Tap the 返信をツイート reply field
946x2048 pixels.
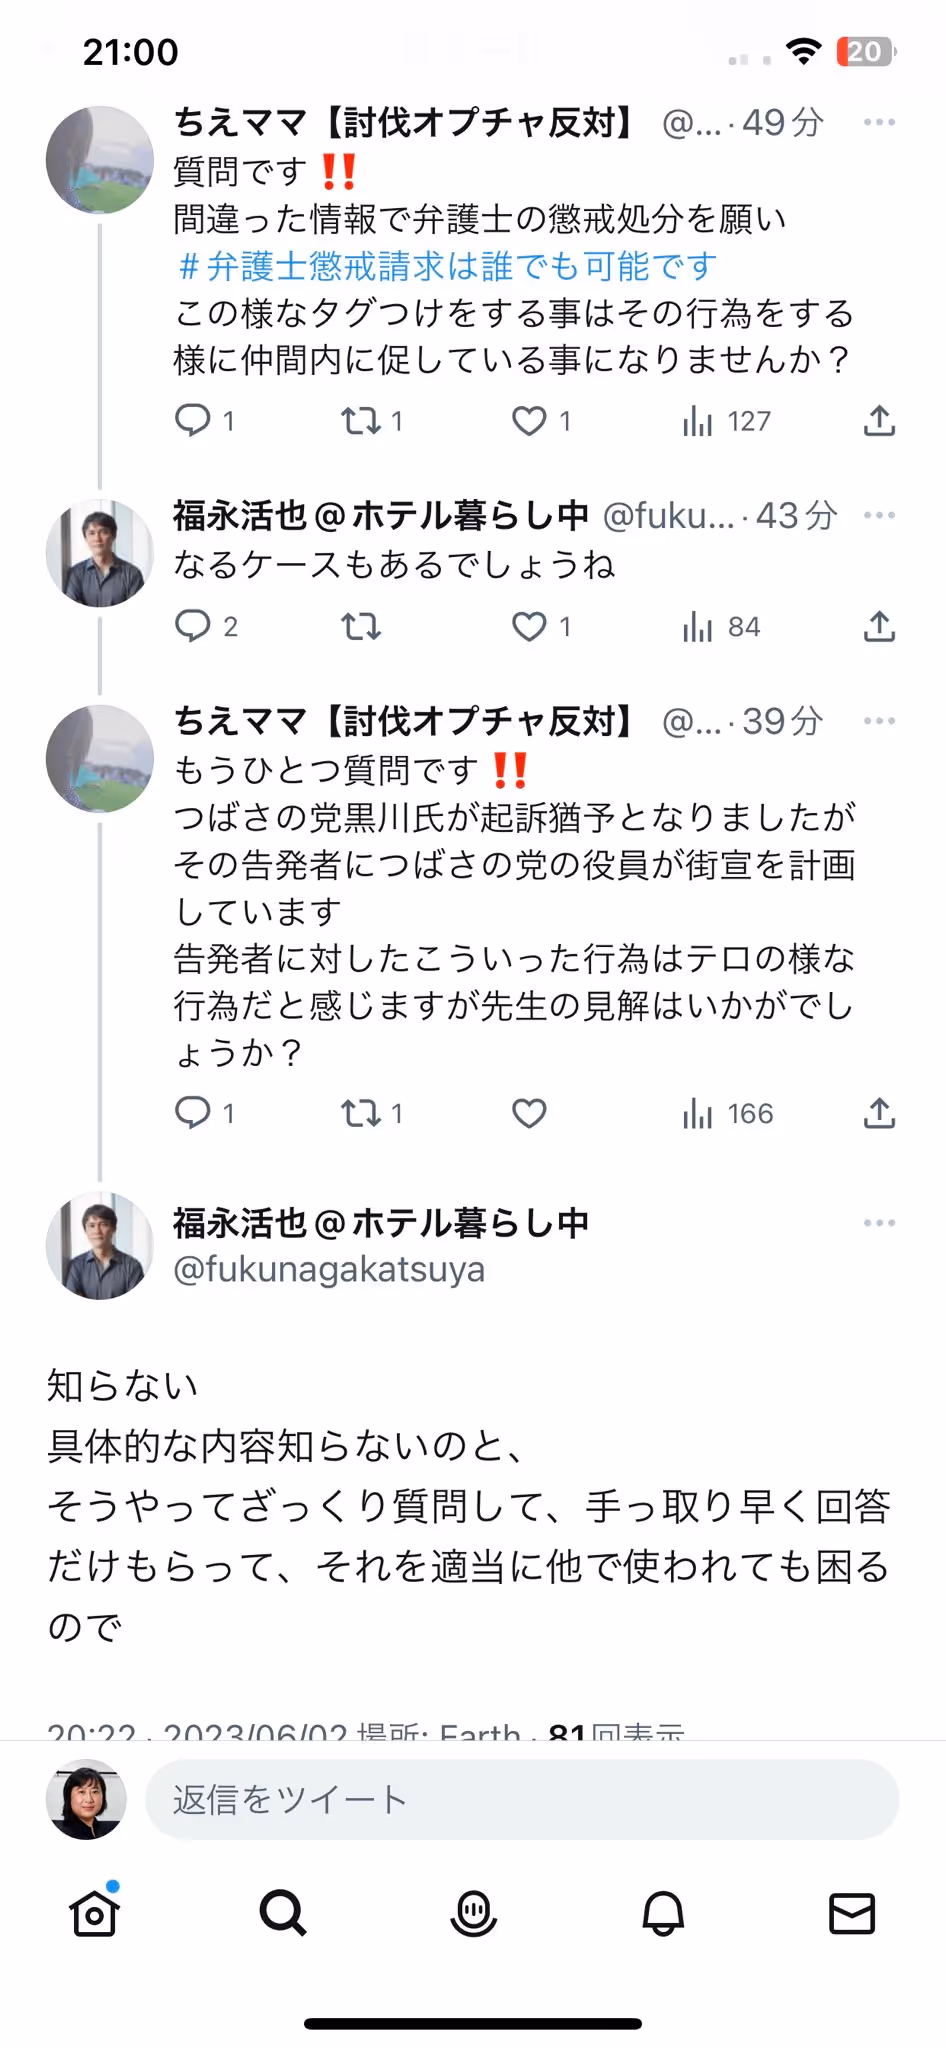coord(522,1799)
